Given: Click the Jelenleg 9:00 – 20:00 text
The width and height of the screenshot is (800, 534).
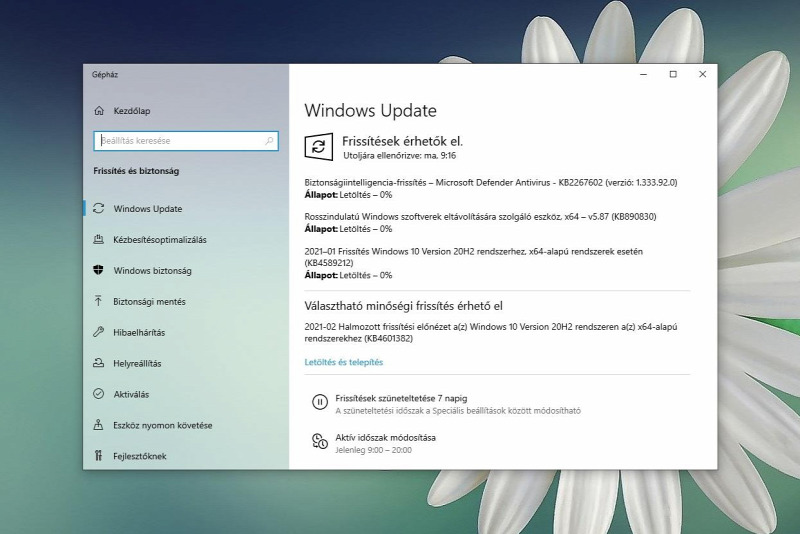Looking at the screenshot, I should (373, 450).
